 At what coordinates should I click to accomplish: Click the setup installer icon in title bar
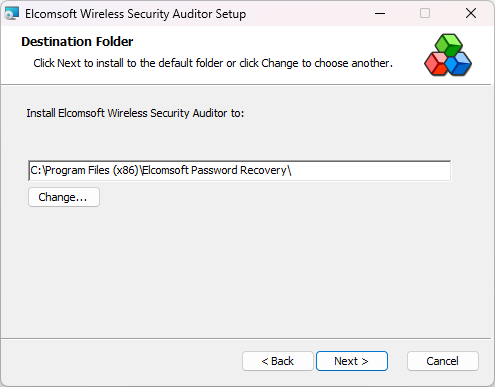[x=12, y=14]
